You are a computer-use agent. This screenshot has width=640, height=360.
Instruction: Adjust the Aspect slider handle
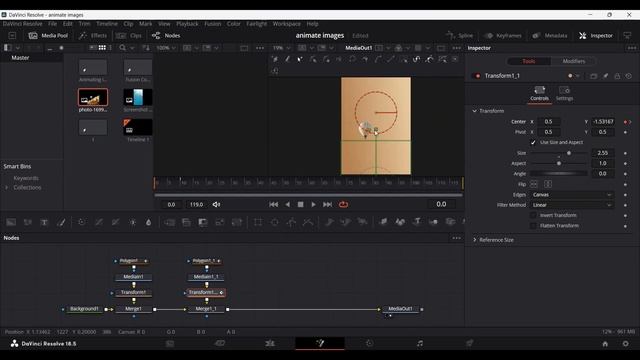pos(559,163)
